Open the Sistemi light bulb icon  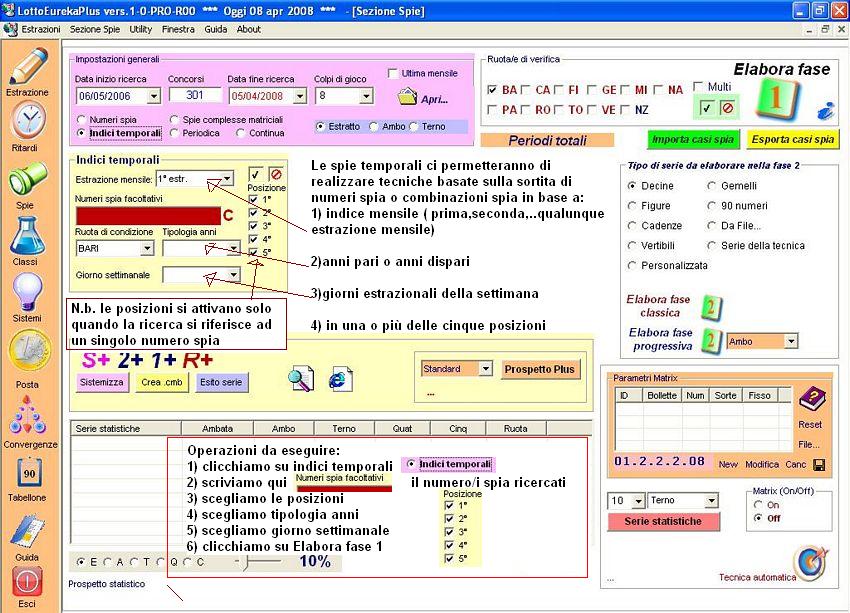27,292
